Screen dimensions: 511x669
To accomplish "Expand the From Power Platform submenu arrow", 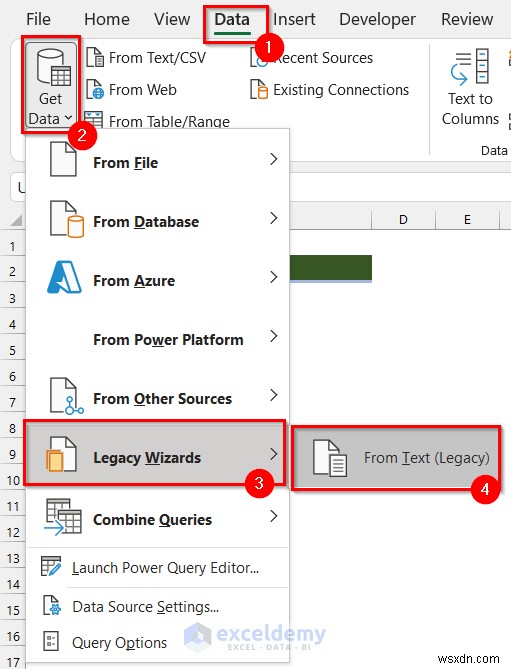I will pos(274,336).
